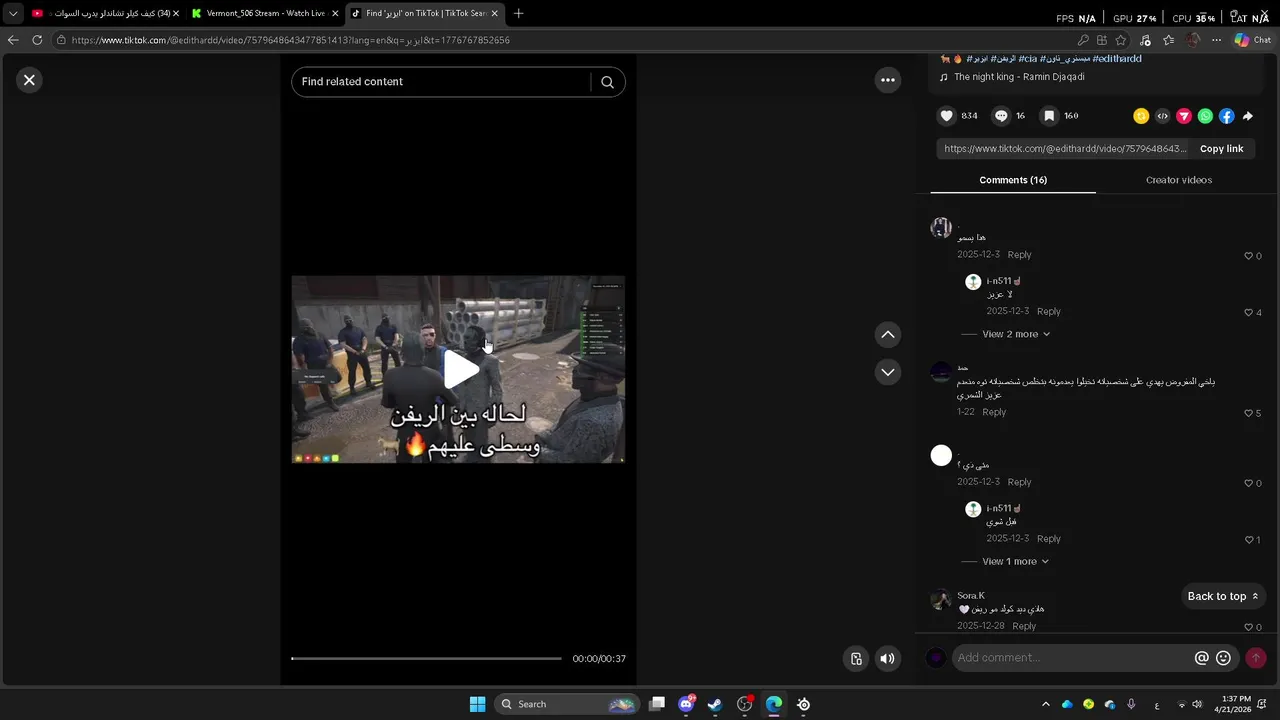Viewport: 1280px width, 720px height.
Task: Click Find related content search field
Action: [x=444, y=82]
